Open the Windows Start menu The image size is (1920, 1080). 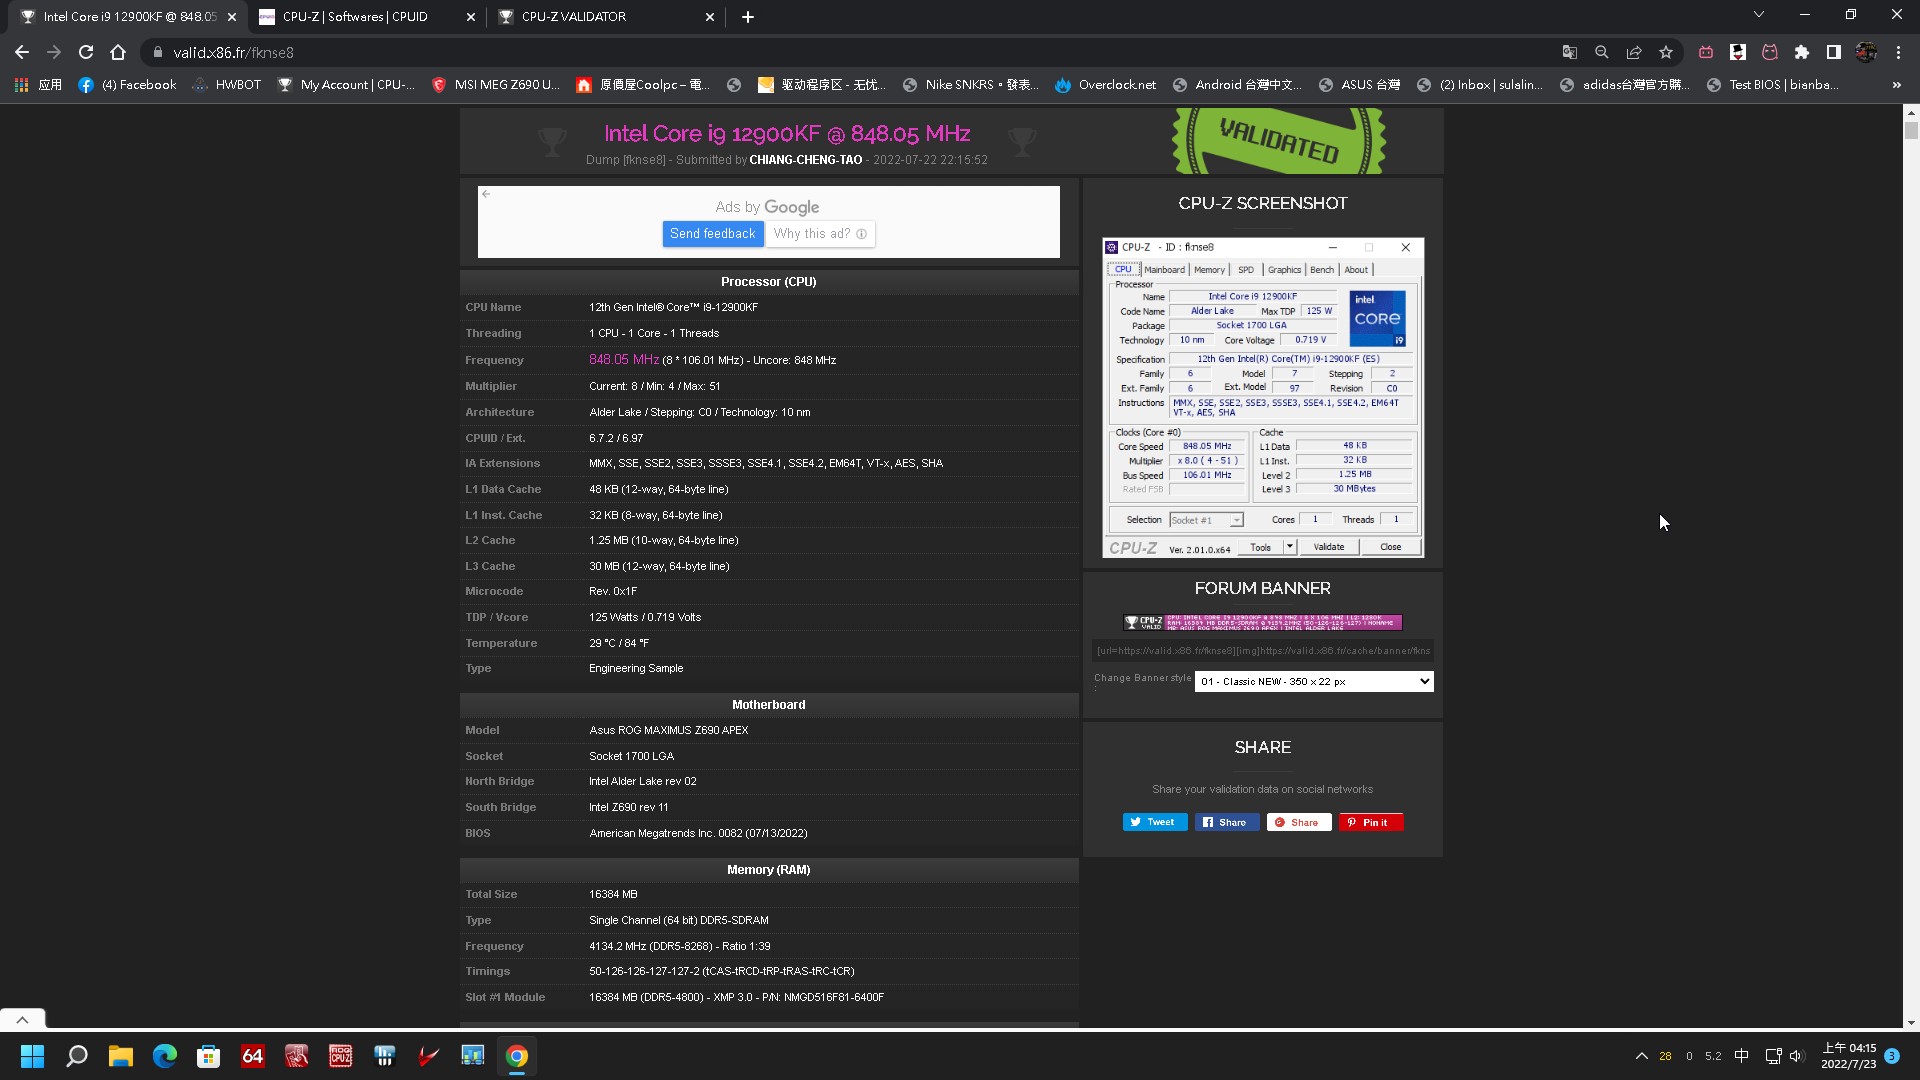33,1056
